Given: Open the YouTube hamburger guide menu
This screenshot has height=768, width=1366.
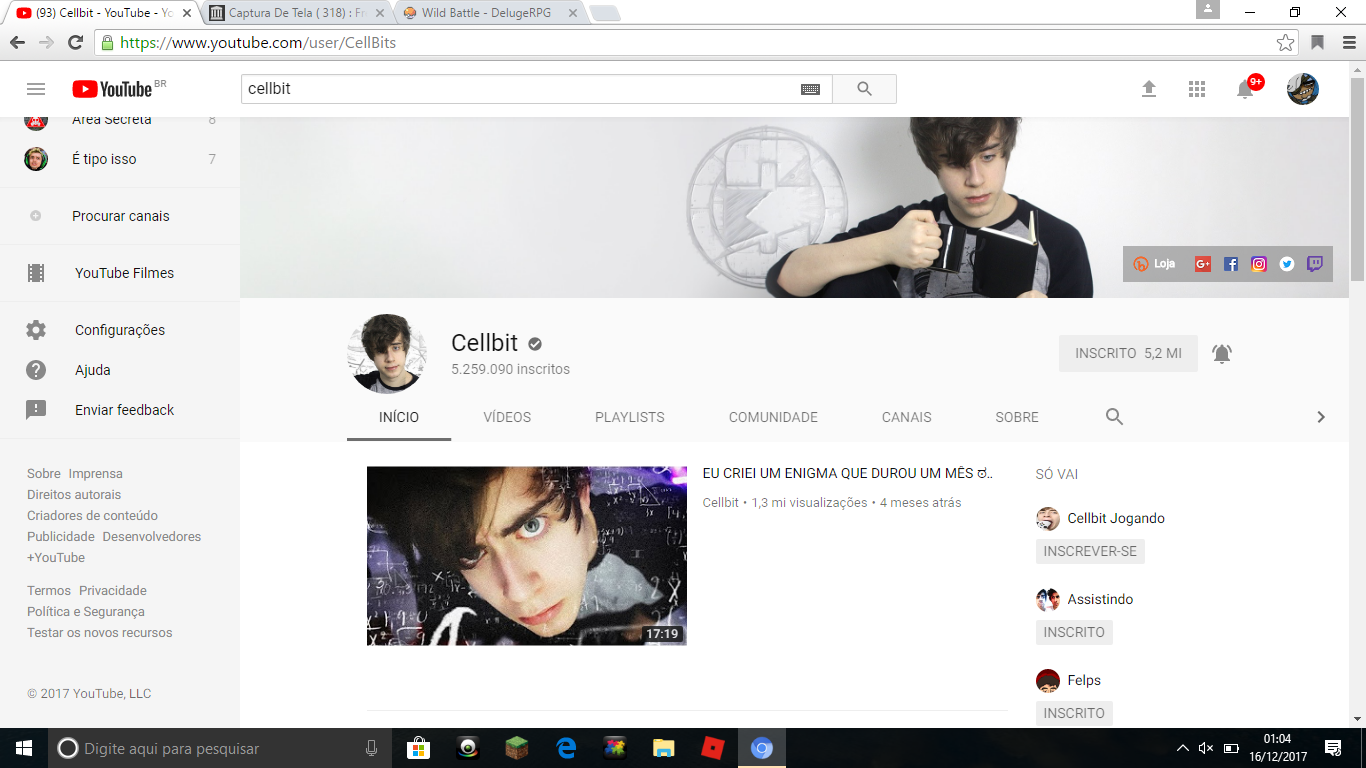Looking at the screenshot, I should coord(36,89).
